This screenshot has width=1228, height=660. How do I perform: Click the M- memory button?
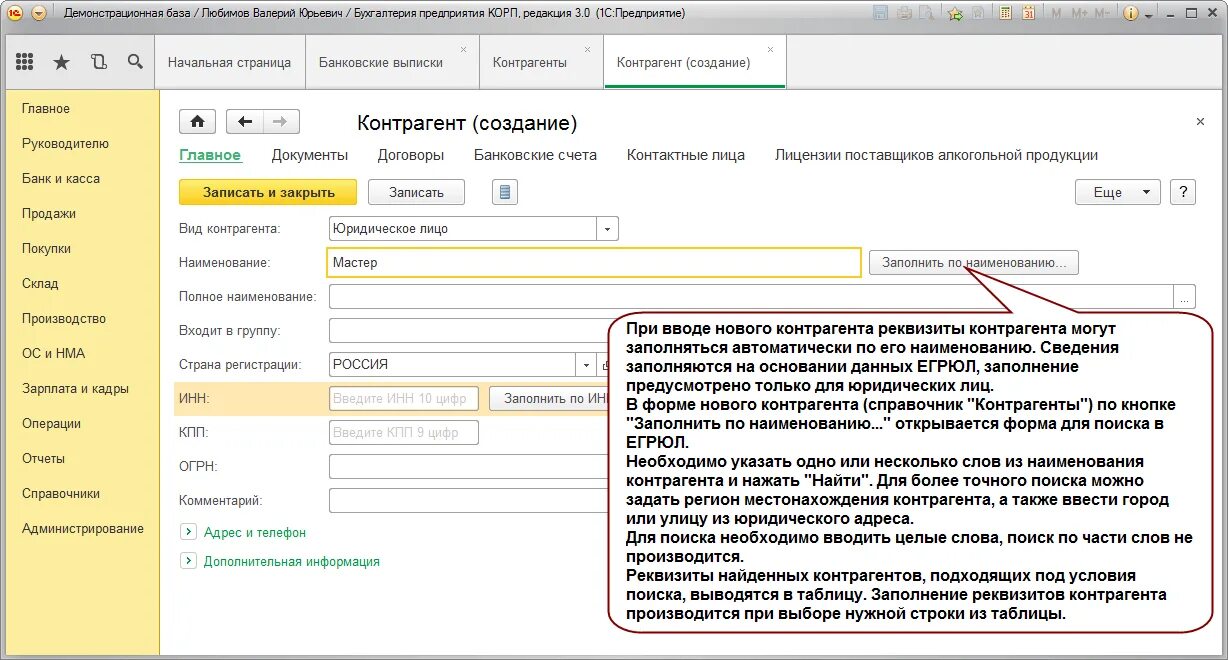pyautogui.click(x=1103, y=14)
